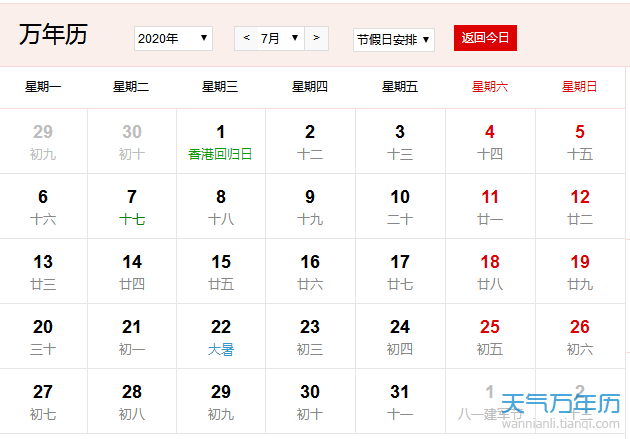Pick July 31 date cell

[x=400, y=401]
